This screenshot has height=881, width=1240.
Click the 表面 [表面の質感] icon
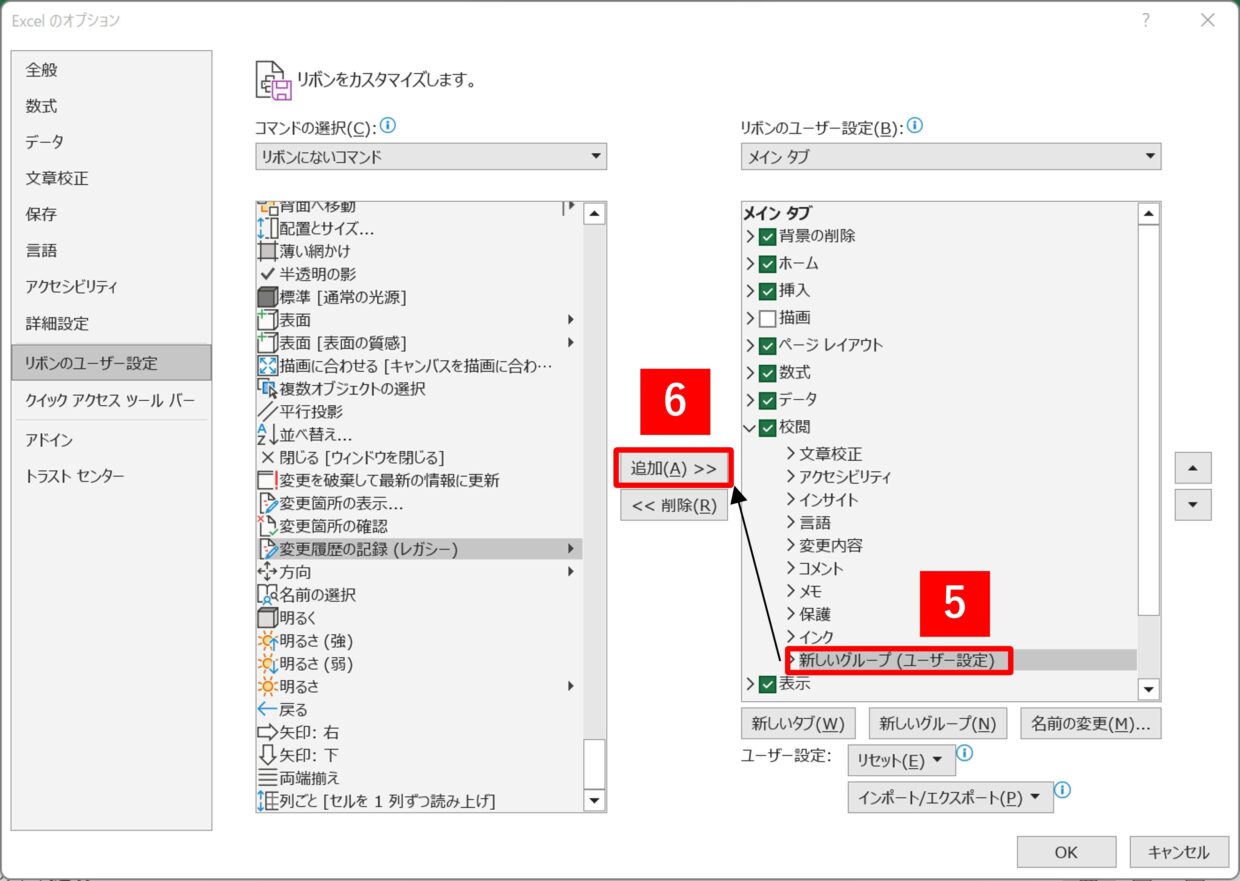click(x=267, y=343)
